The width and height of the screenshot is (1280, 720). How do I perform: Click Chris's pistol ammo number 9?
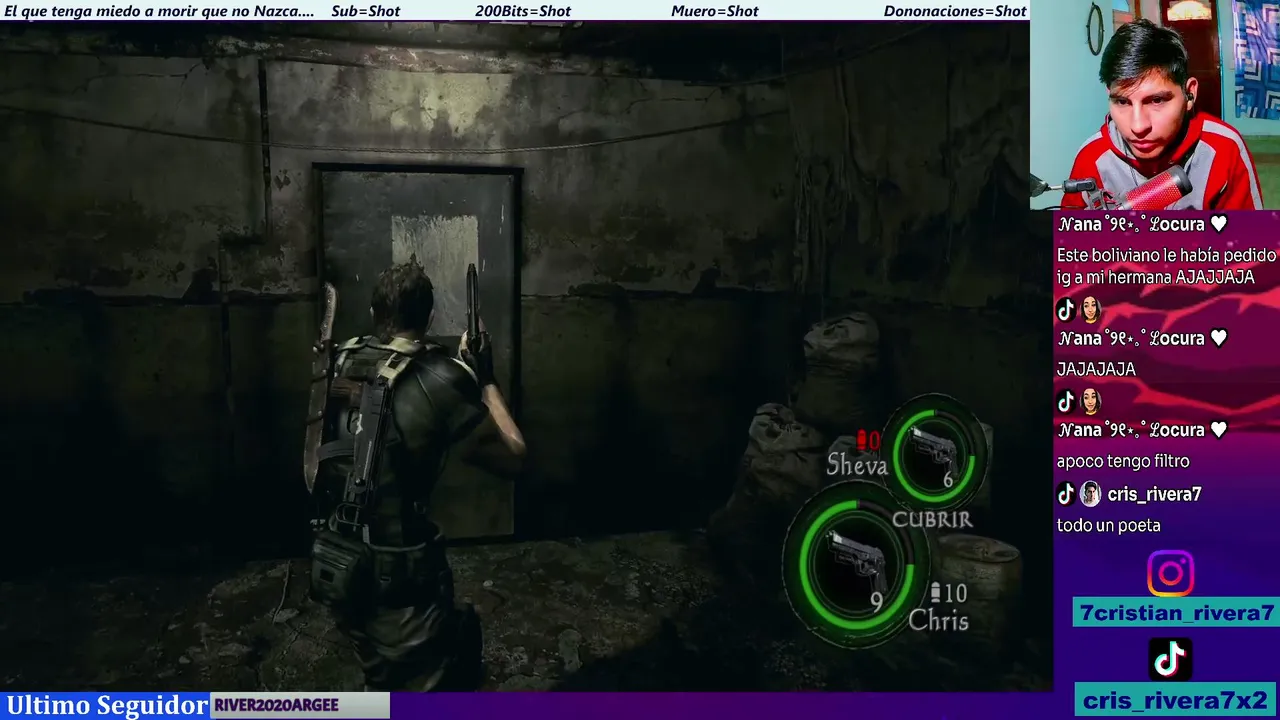click(876, 601)
